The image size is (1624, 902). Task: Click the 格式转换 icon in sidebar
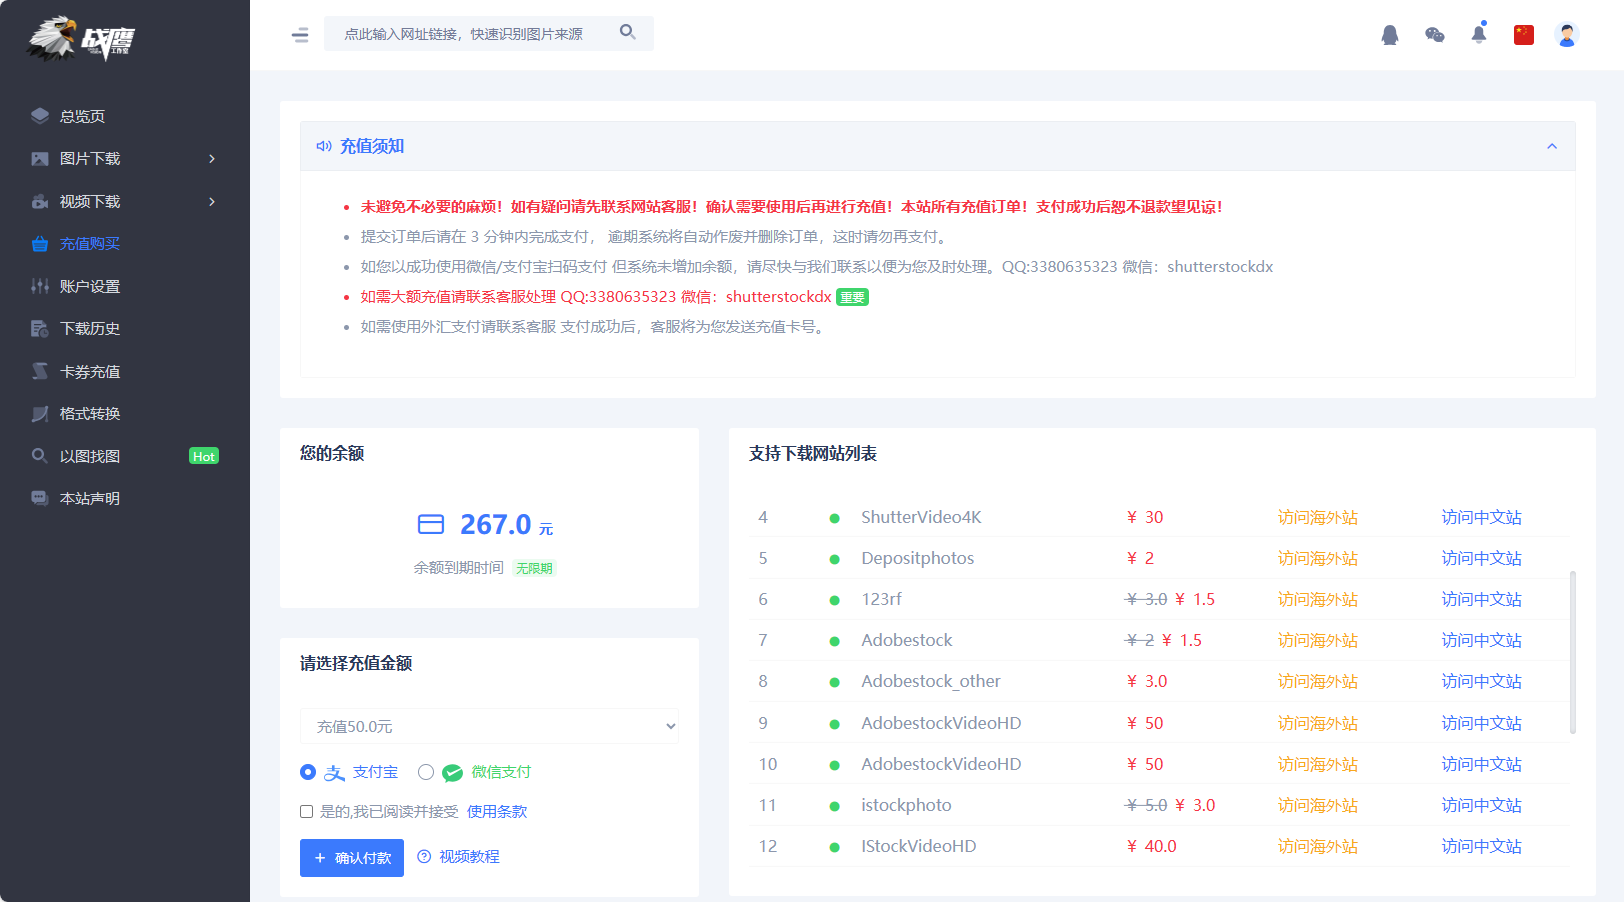(40, 414)
